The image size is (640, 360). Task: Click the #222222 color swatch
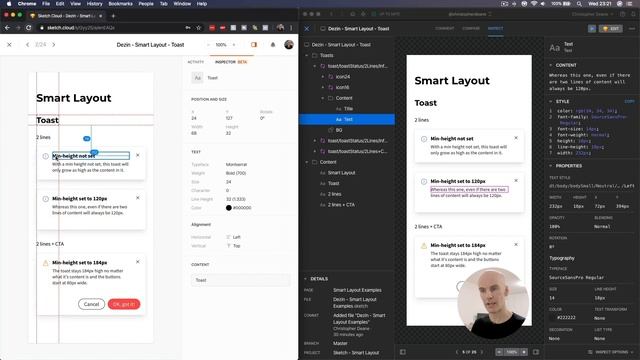pos(552,318)
